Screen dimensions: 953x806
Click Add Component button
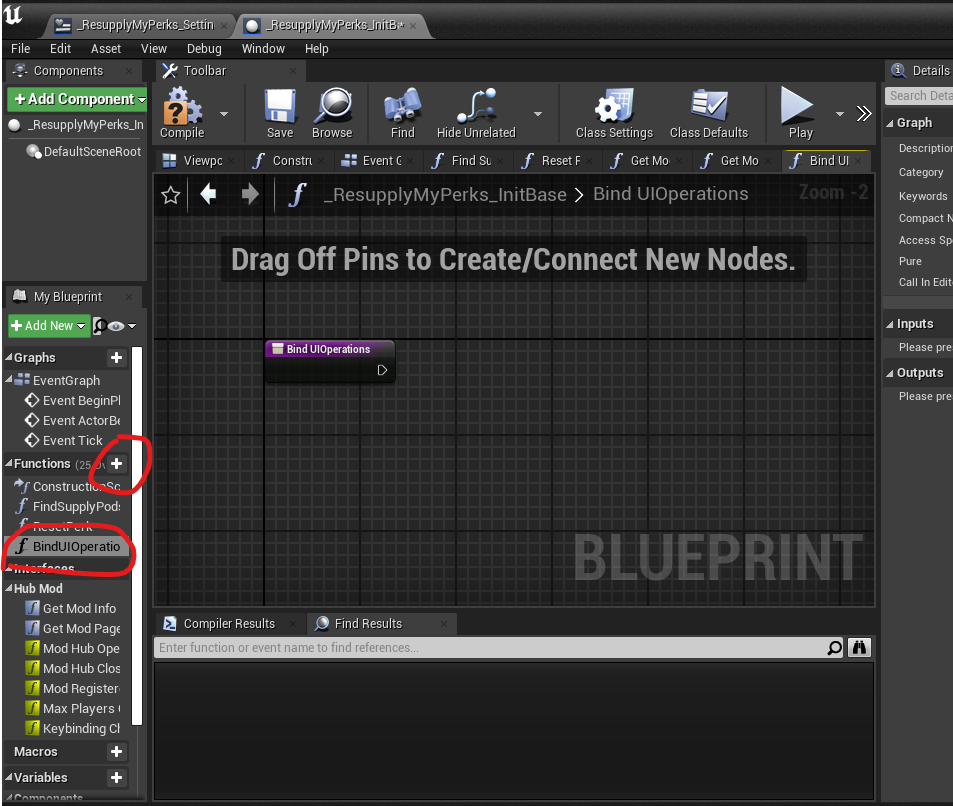(x=77, y=99)
